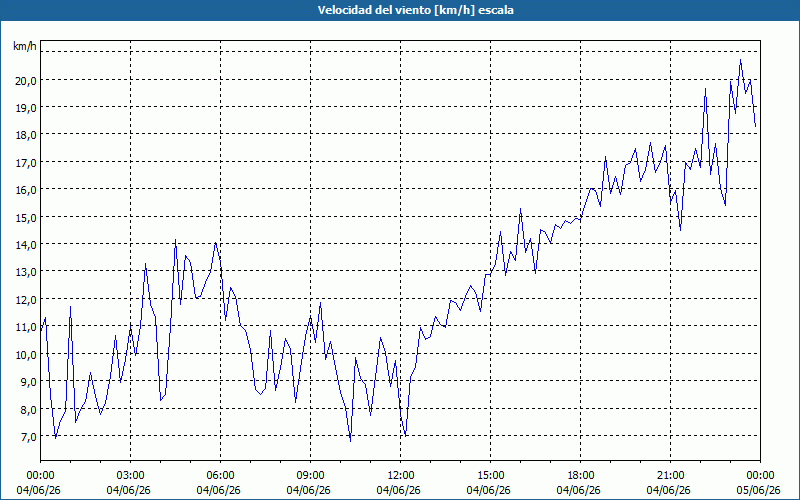Click the '13,0' y-axis value

[26, 272]
